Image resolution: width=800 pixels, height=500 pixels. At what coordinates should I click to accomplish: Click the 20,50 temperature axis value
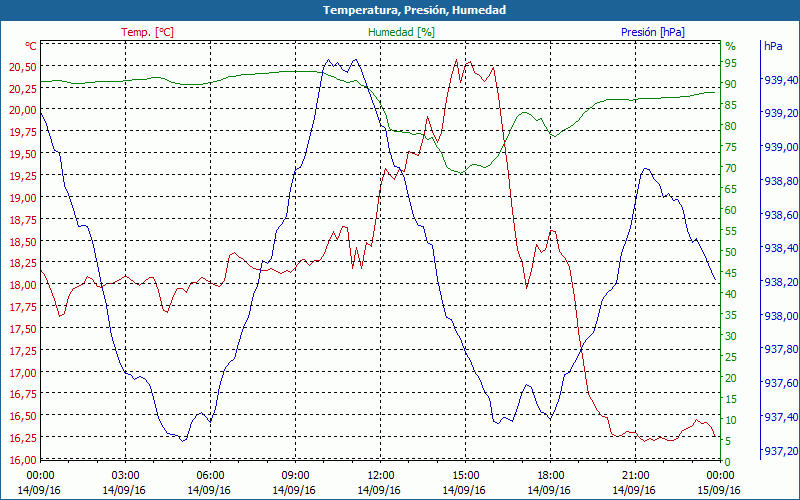23,67
